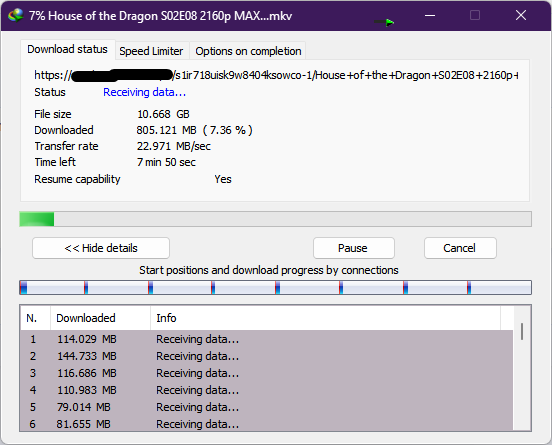552x445 pixels.
Task: Select the connection row showing 110.983 MB
Action: 266,390
